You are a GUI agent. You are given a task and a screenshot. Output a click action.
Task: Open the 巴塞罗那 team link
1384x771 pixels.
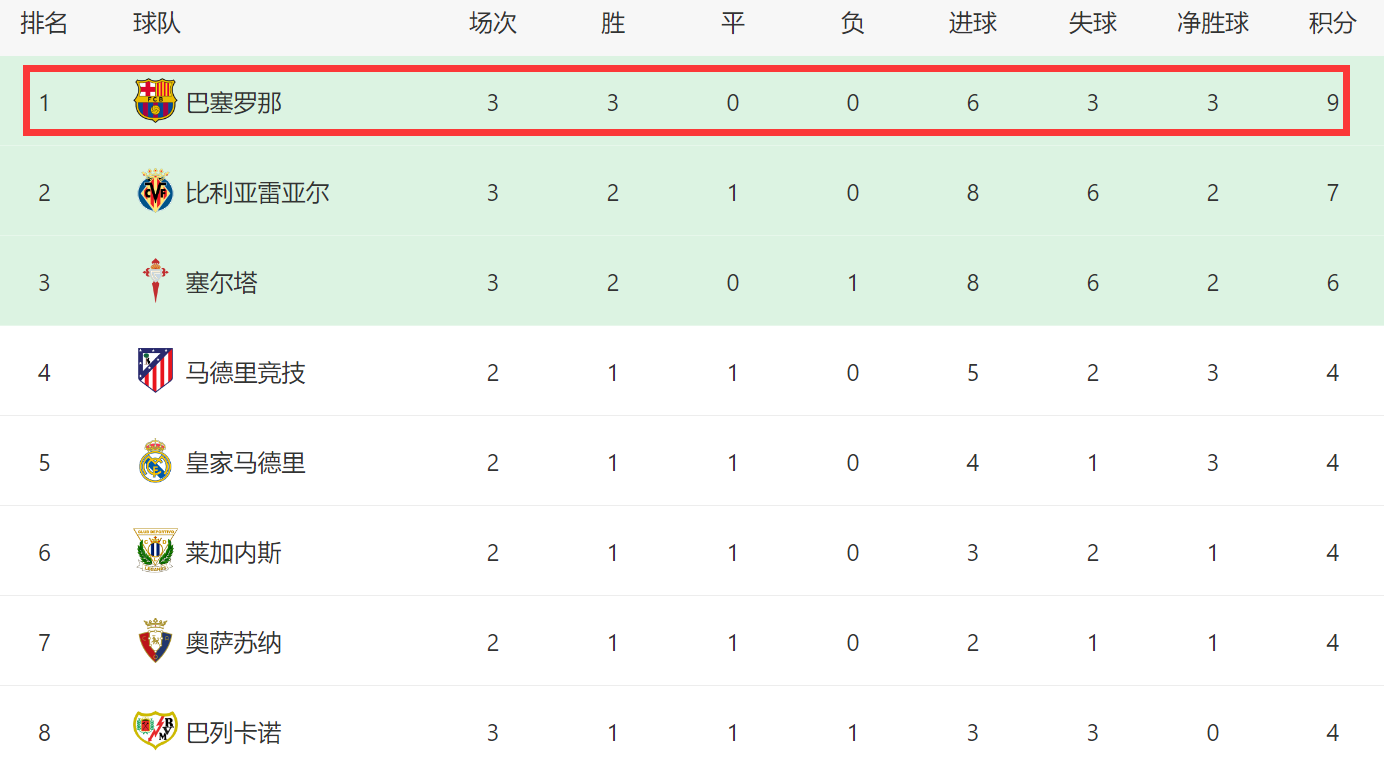(x=234, y=103)
